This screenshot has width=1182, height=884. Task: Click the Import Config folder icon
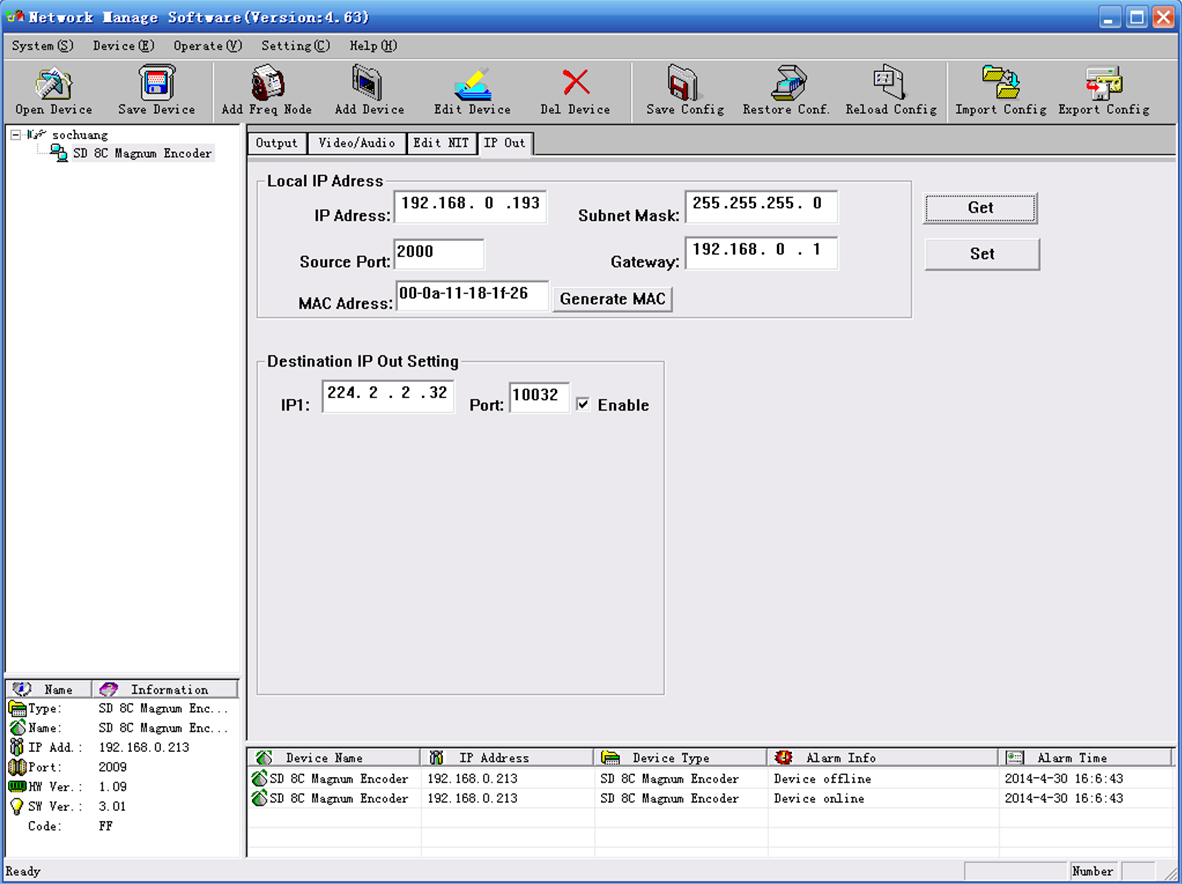[x=1001, y=84]
